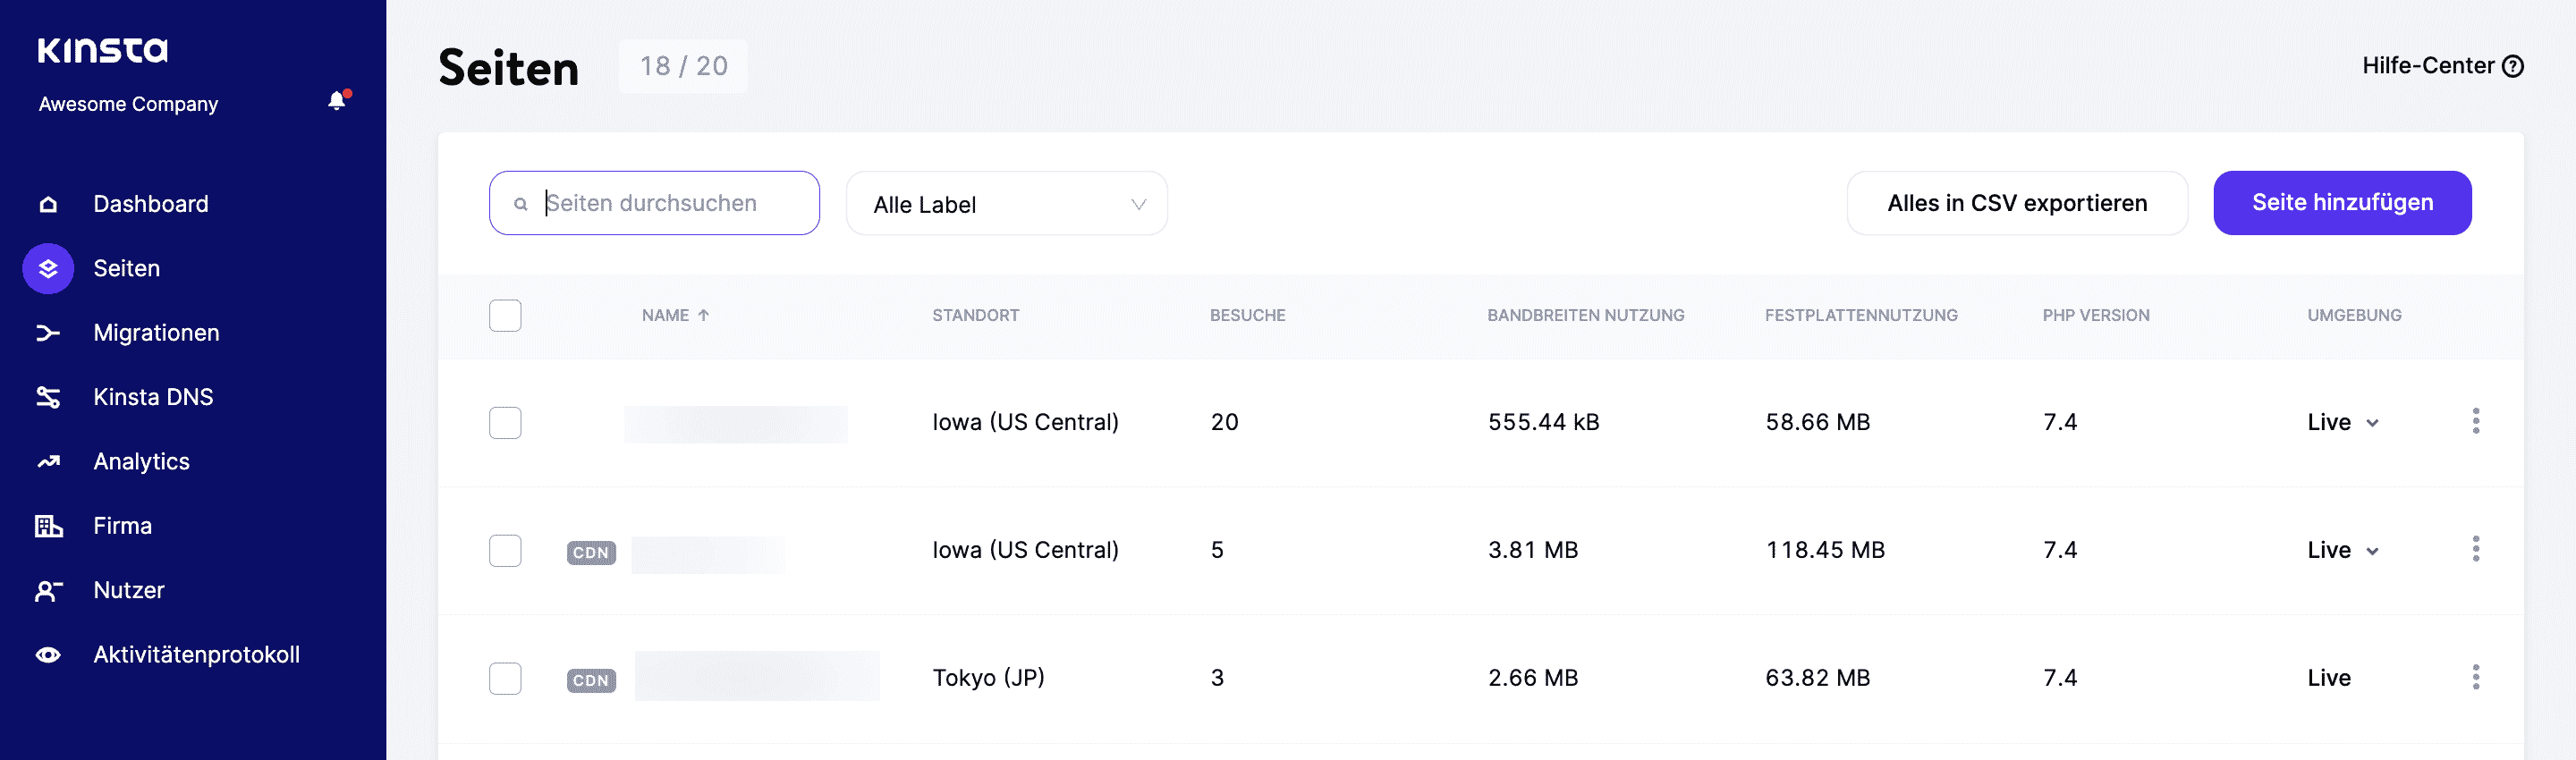Click the Seite hinzufügen button
Viewport: 2576px width, 760px height.
coord(2342,203)
